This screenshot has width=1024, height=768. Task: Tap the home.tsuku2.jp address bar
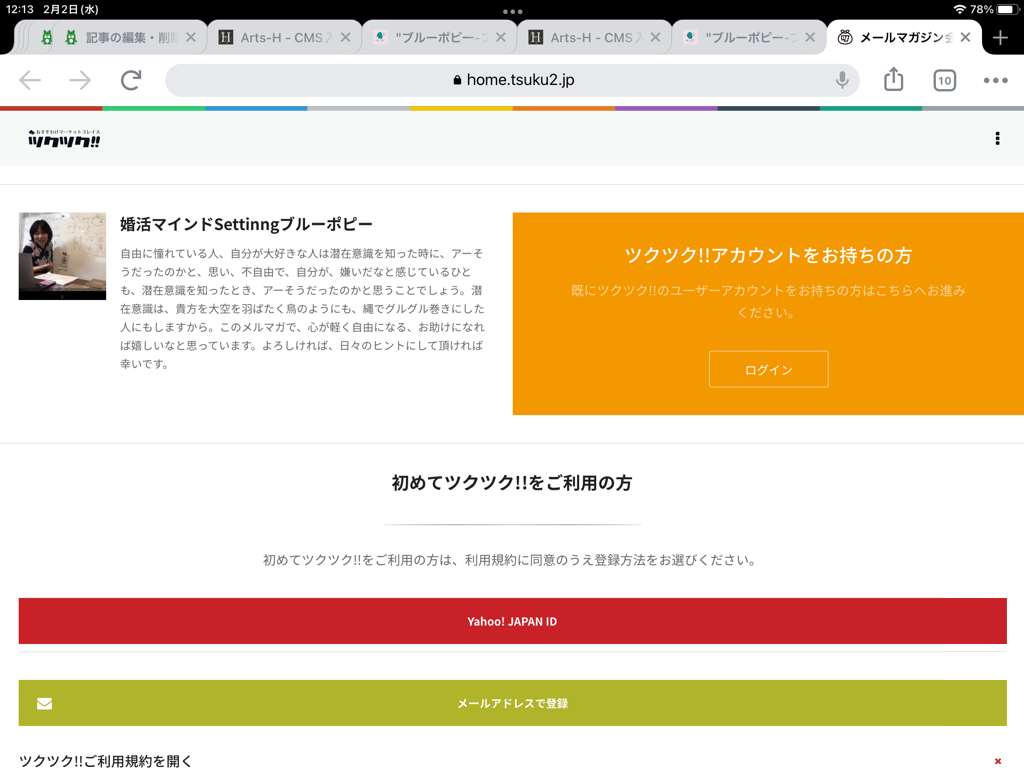point(512,80)
